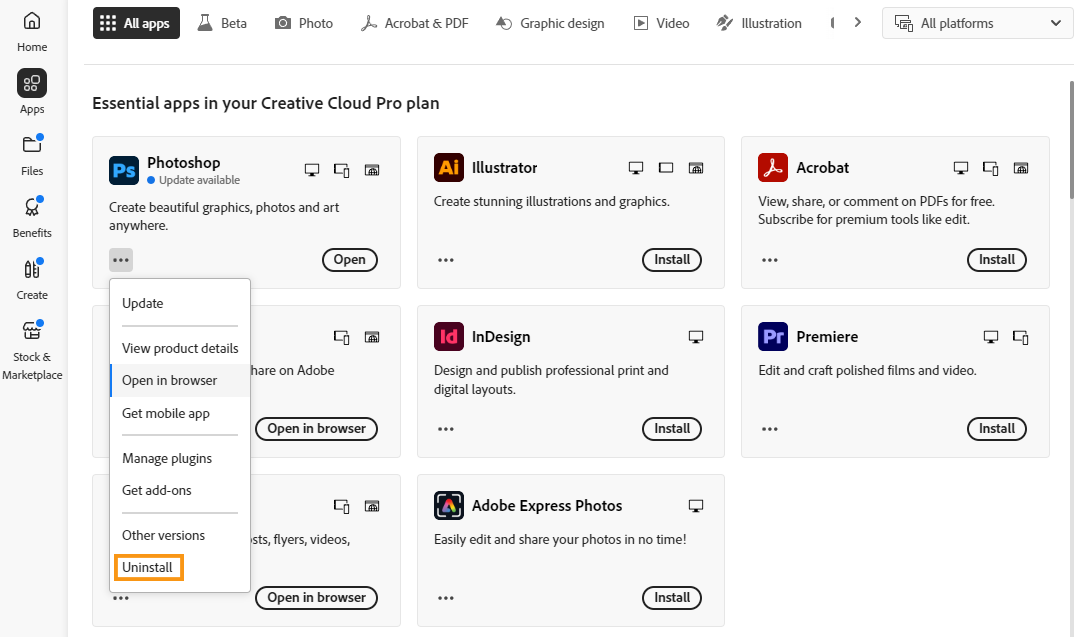Click the Photoshop app icon
The width and height of the screenshot is (1085, 637).
(124, 171)
